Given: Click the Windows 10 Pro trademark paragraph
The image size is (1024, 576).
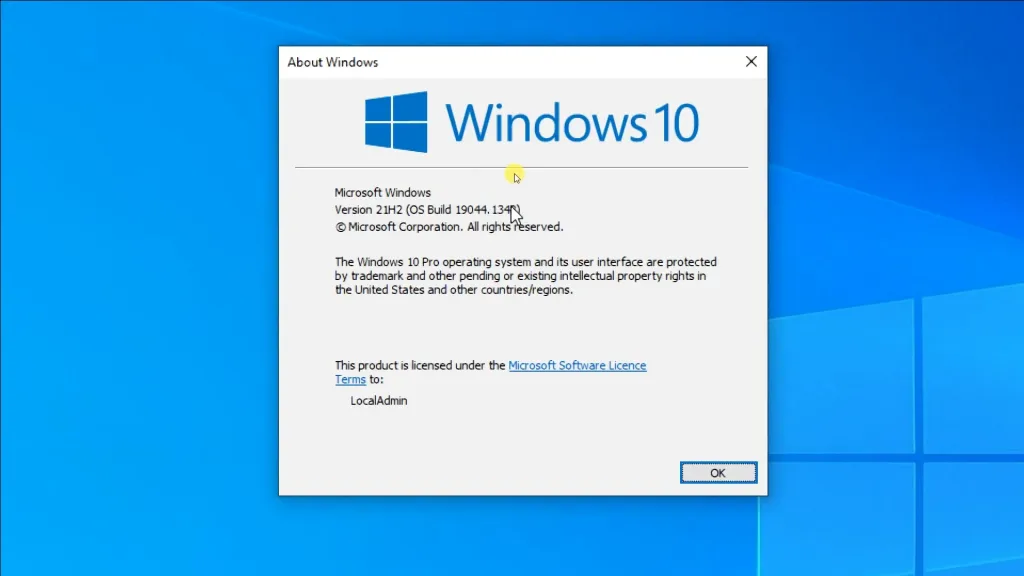Looking at the screenshot, I should tap(526, 276).
